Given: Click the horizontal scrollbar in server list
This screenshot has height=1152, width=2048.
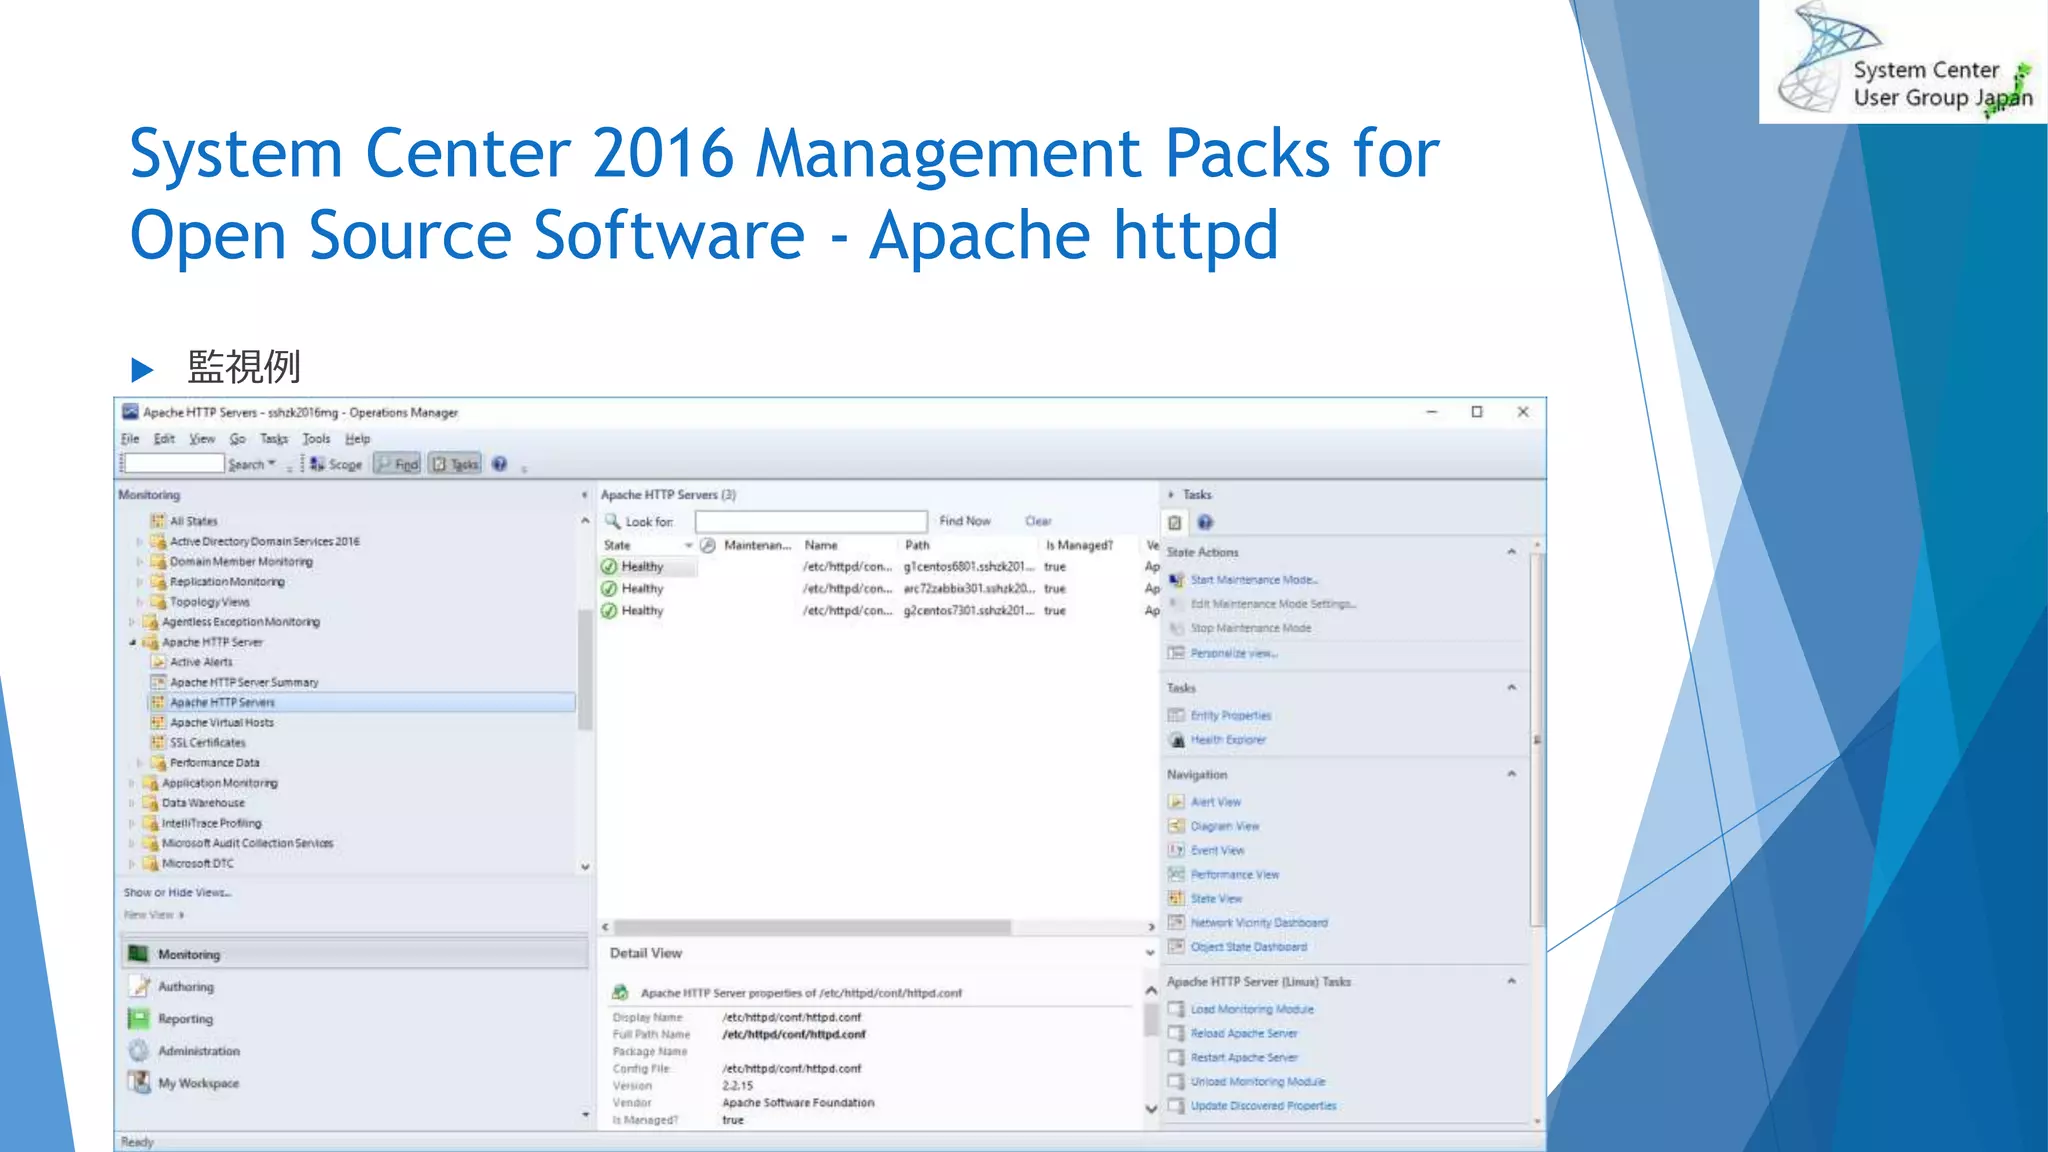Looking at the screenshot, I should click(x=812, y=927).
